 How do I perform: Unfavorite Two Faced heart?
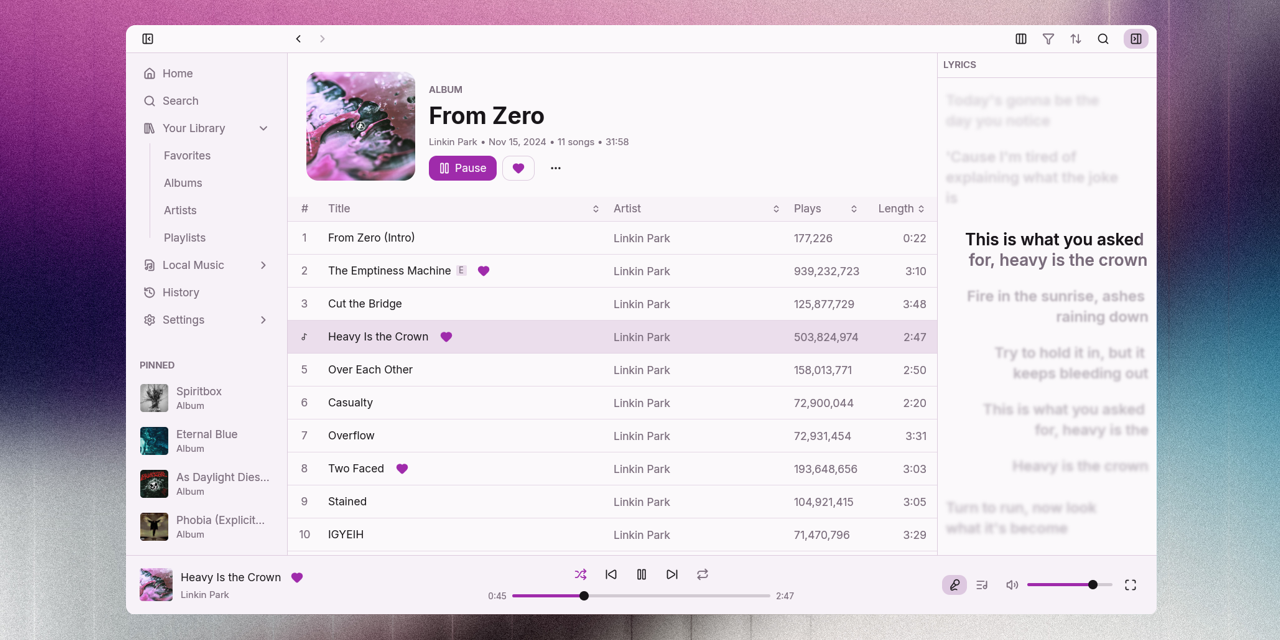tap(402, 469)
